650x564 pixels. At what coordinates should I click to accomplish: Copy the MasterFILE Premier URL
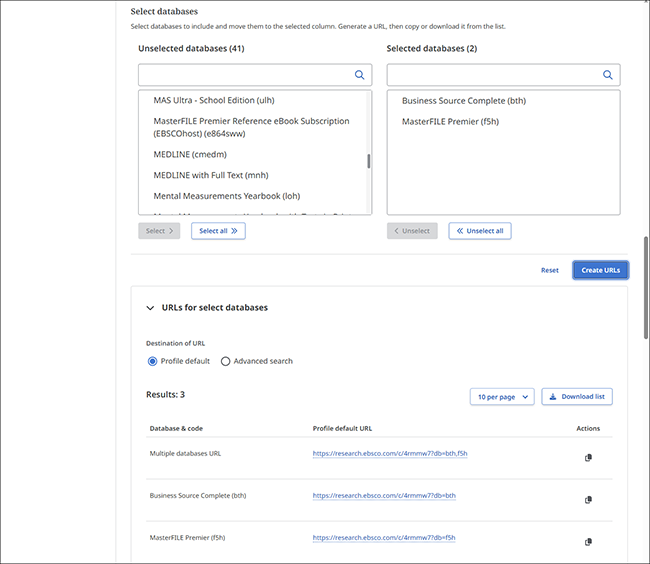pos(588,542)
